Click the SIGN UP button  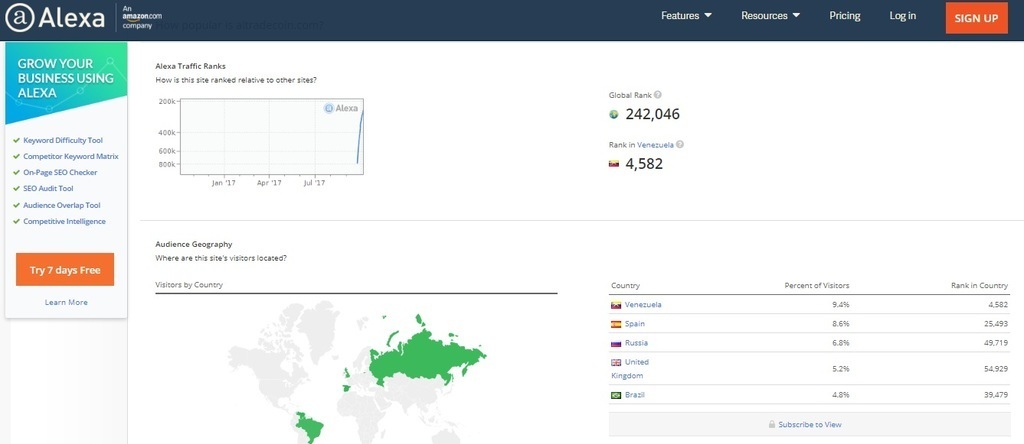[976, 18]
